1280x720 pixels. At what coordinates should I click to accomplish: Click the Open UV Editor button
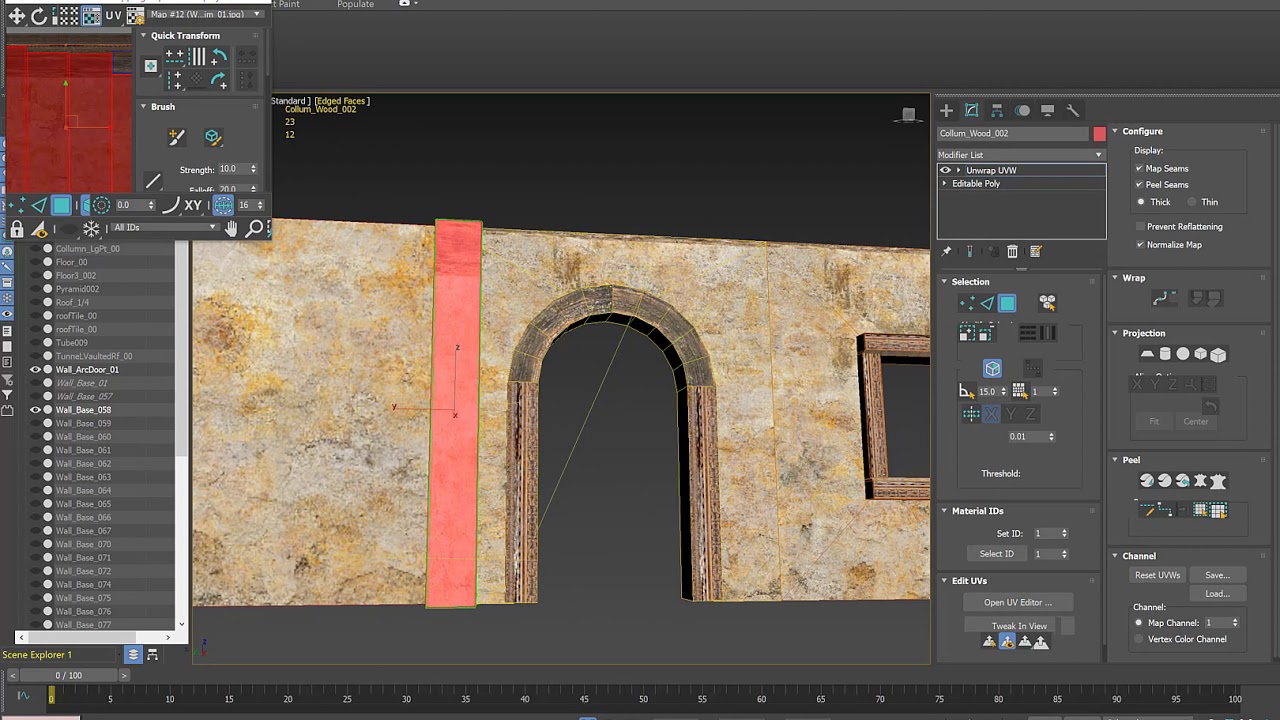[x=1017, y=602]
